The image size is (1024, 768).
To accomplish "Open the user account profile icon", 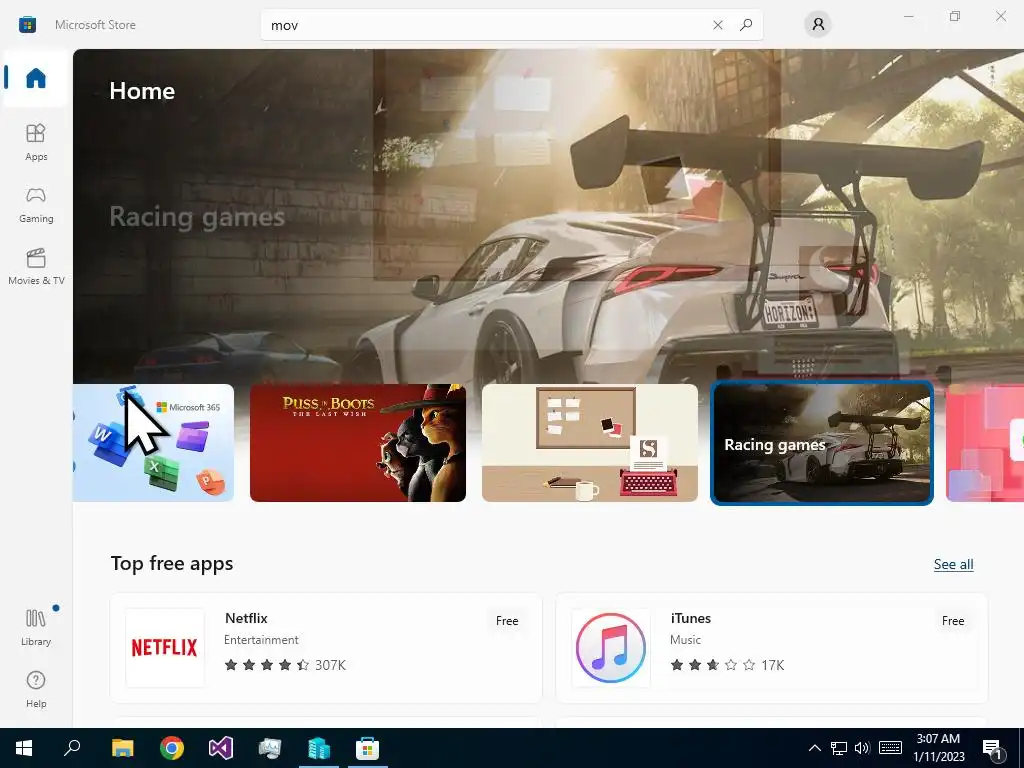I will click(818, 25).
